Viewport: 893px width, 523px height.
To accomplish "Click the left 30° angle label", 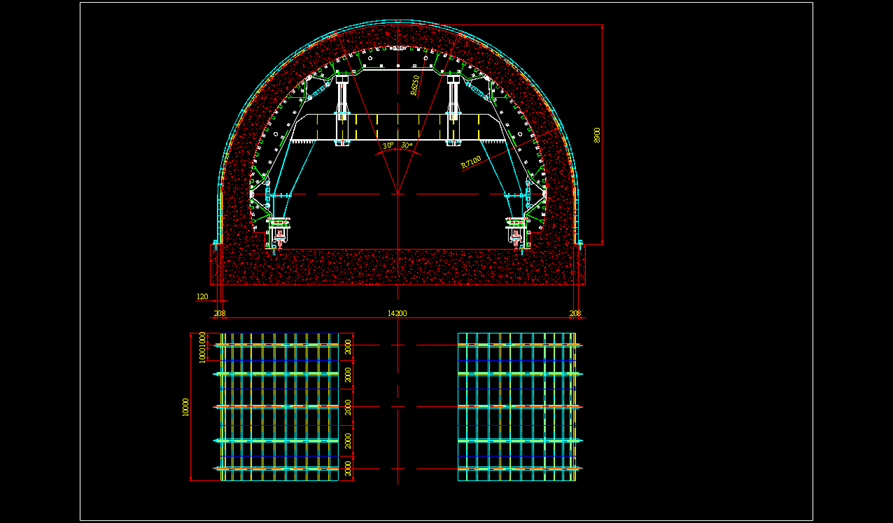I will pyautogui.click(x=387, y=146).
